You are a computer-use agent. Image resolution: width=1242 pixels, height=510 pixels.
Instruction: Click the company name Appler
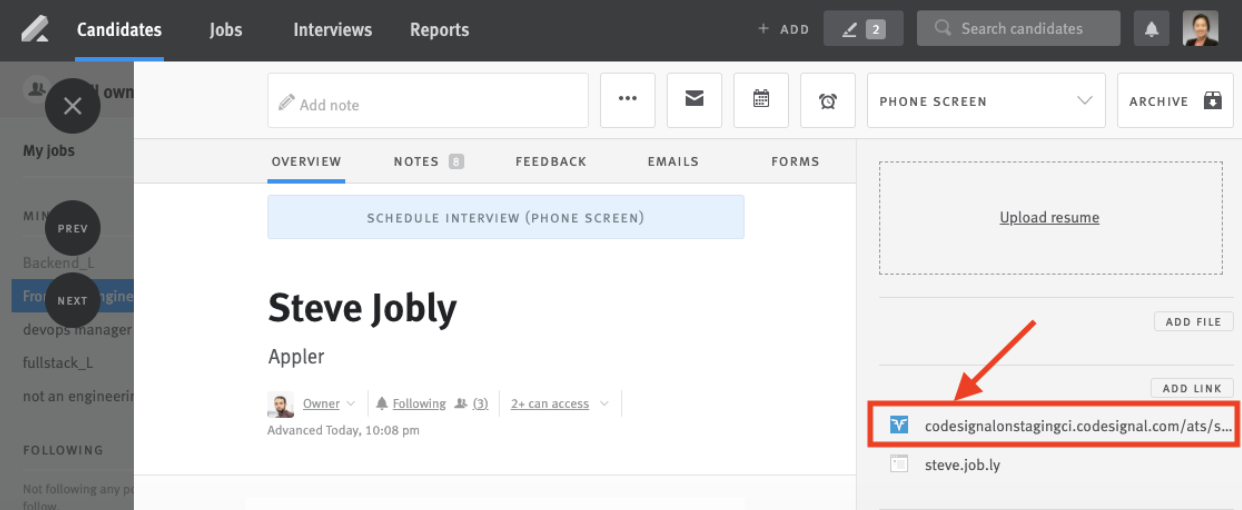pos(296,357)
